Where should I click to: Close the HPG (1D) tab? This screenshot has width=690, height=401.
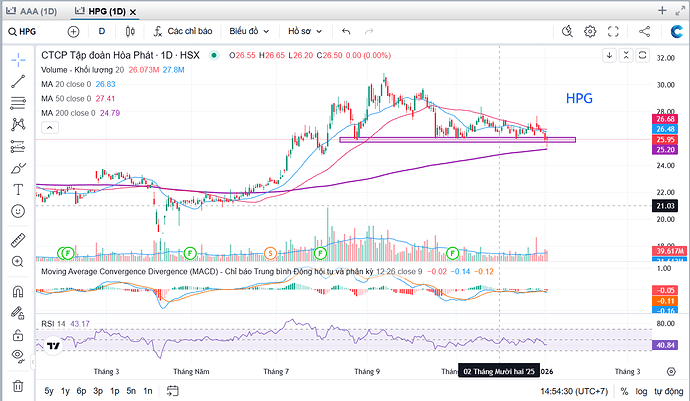[133, 12]
